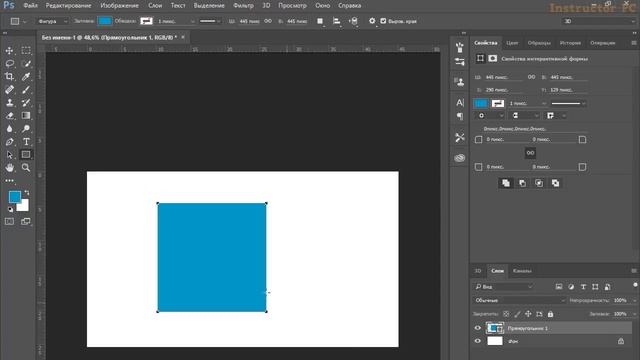
Task: Select the Eraser tool
Action: 9,116
